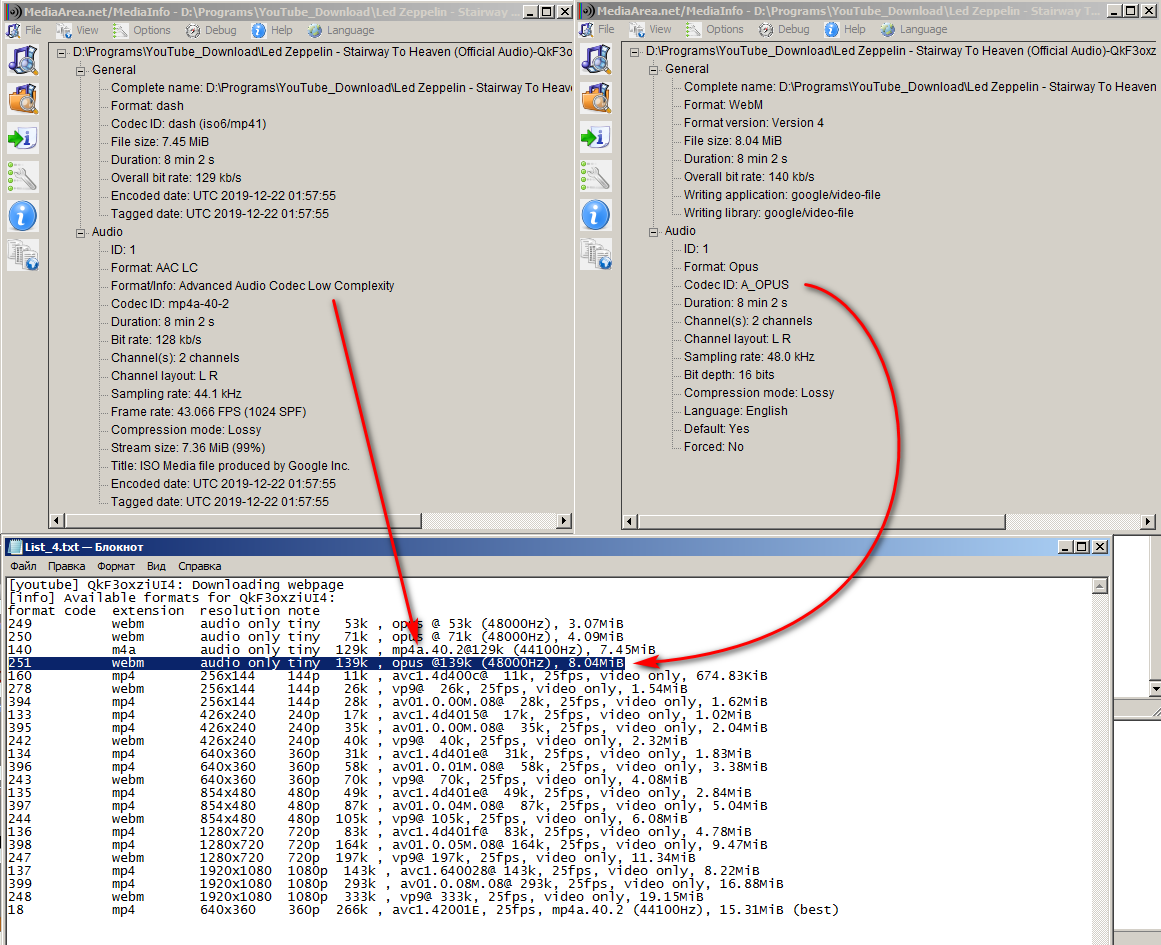Open Правка menu in Notepad
The height and width of the screenshot is (945, 1161).
(x=67, y=566)
